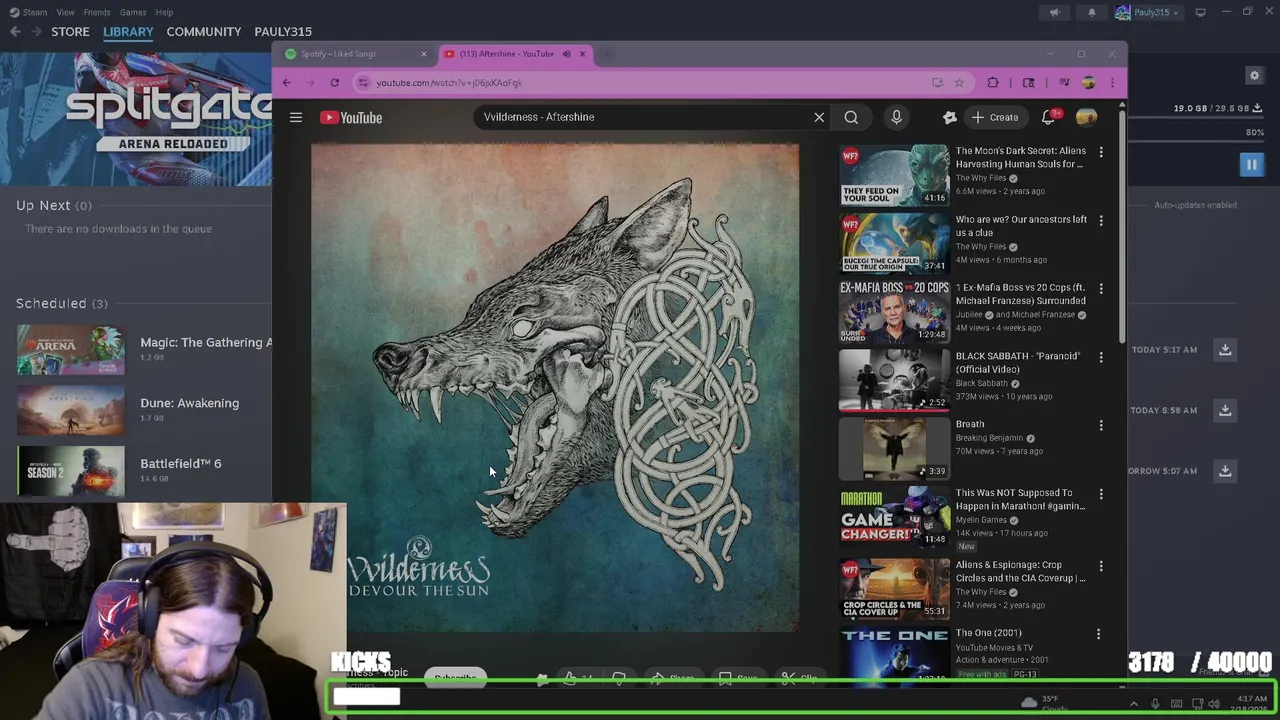Screen dimensions: 1280x720
Task: Click the browser address bar URL
Action: click(x=449, y=83)
